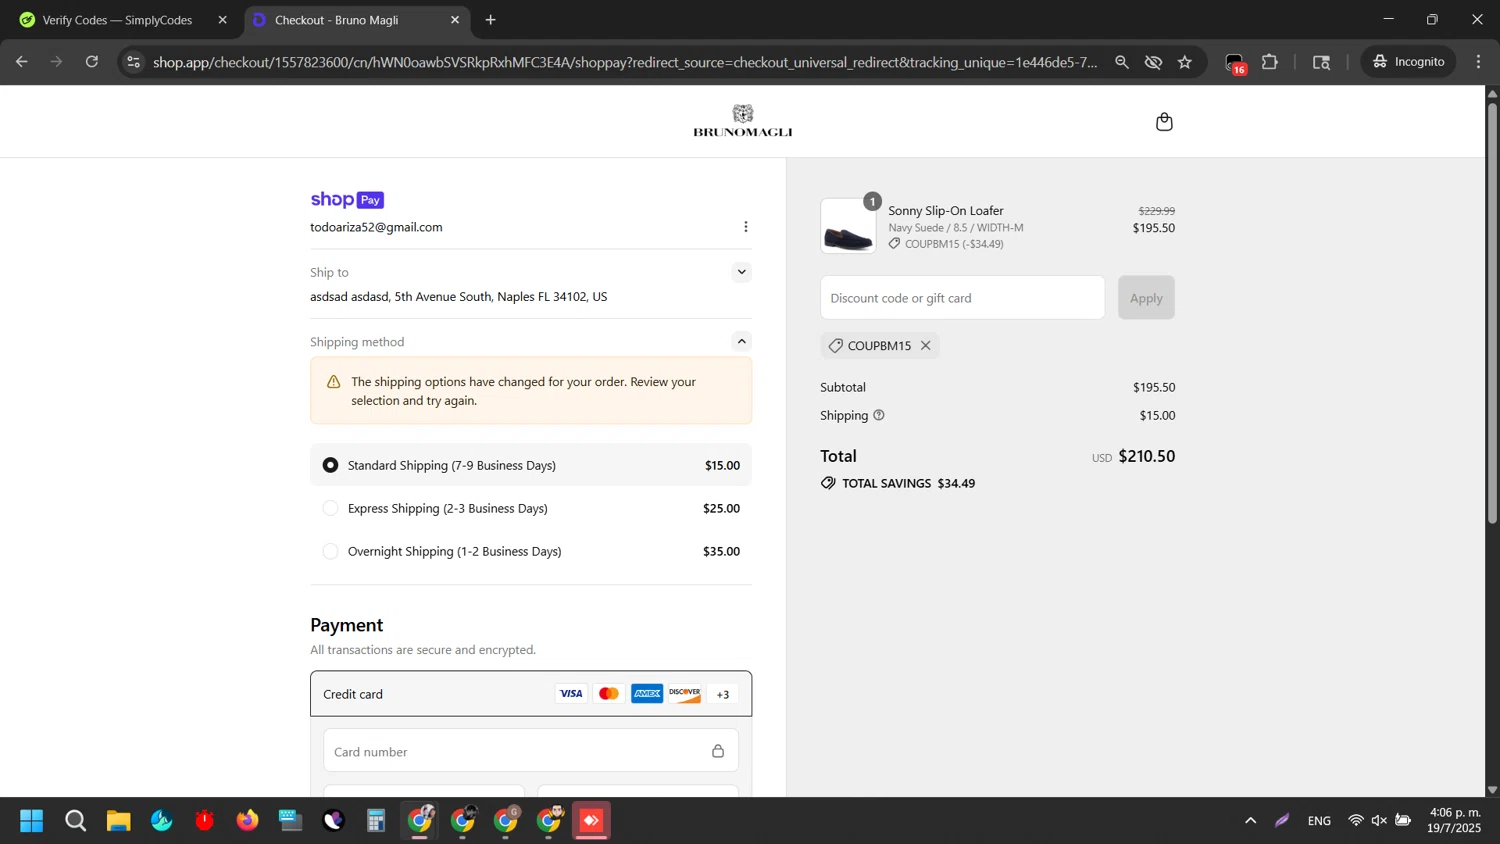This screenshot has height=844, width=1500.
Task: Focus the Card number field
Action: coord(531,751)
